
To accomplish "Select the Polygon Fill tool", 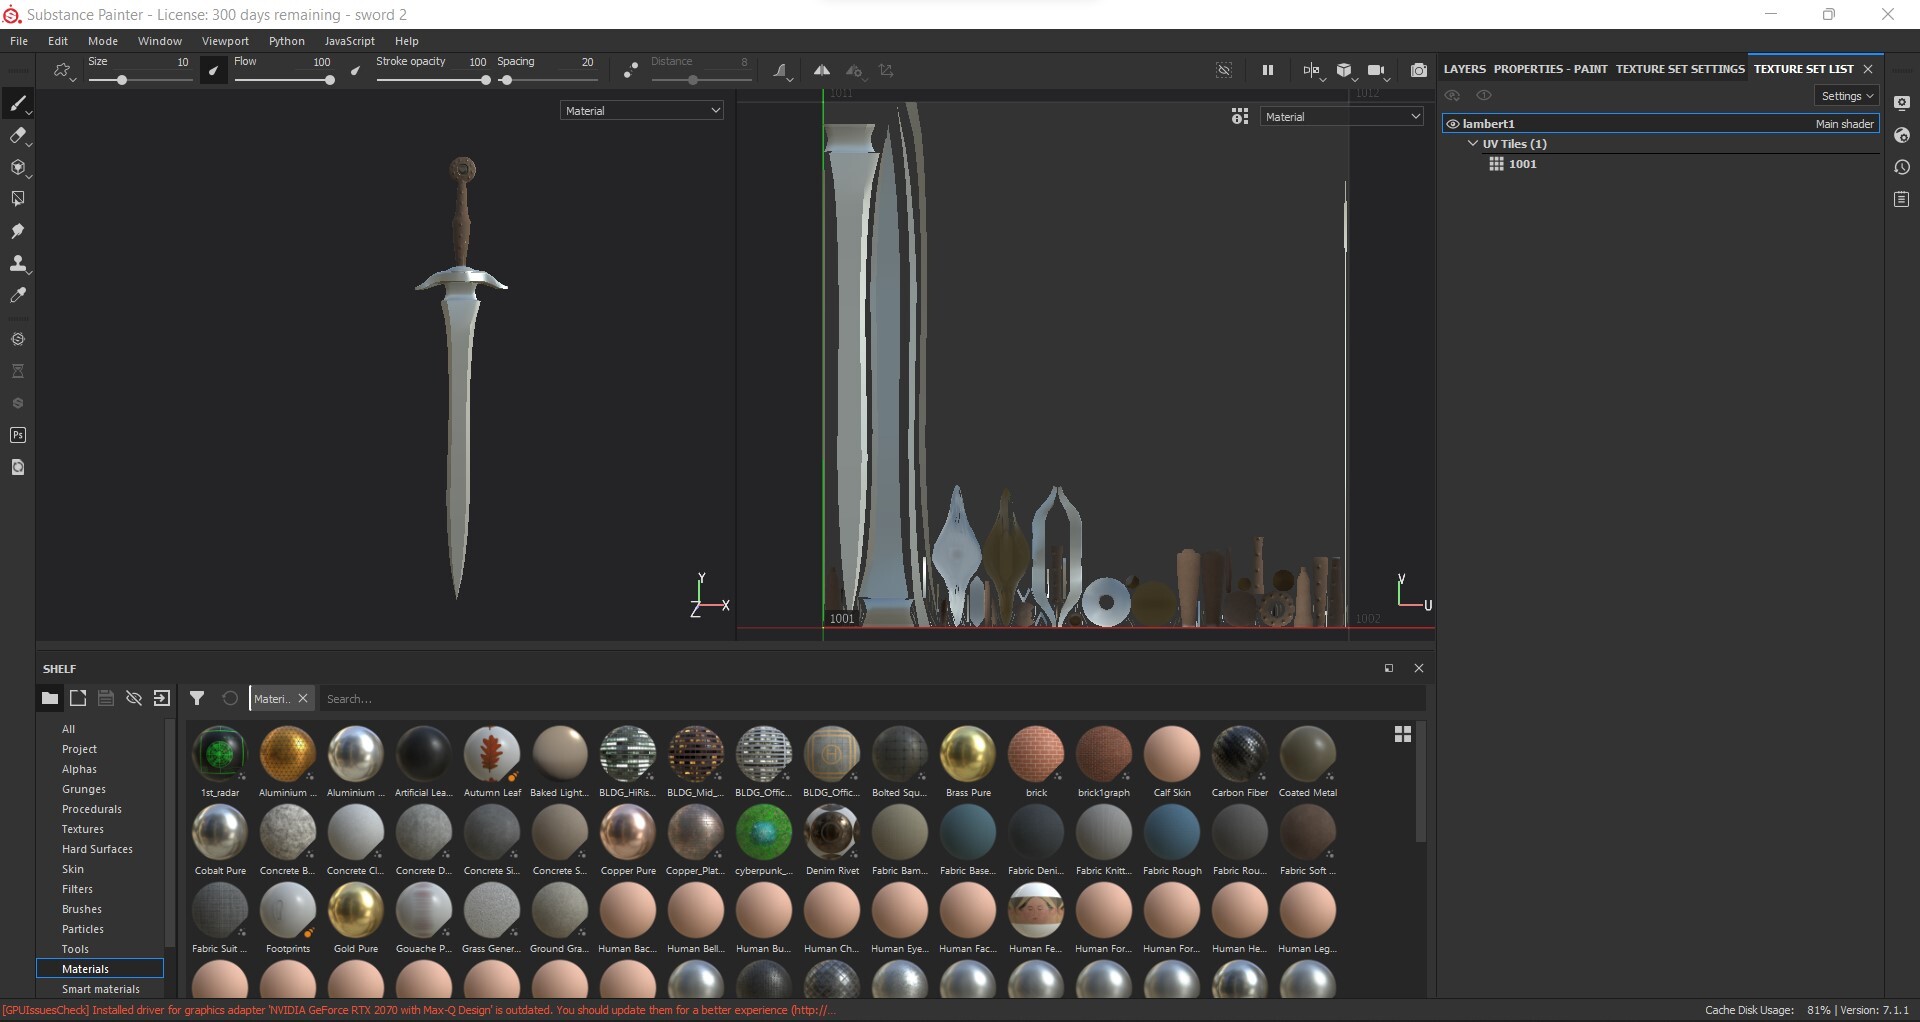I will [18, 199].
